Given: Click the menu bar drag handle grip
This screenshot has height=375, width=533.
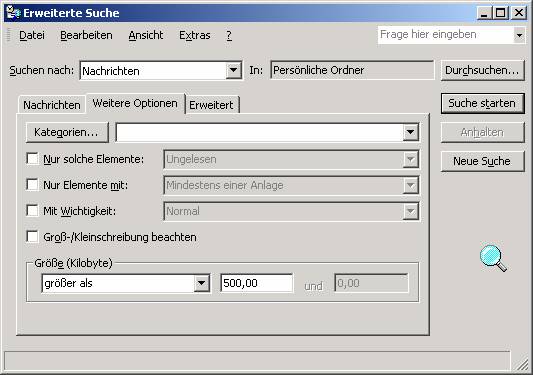Looking at the screenshot, I should 9,35.
